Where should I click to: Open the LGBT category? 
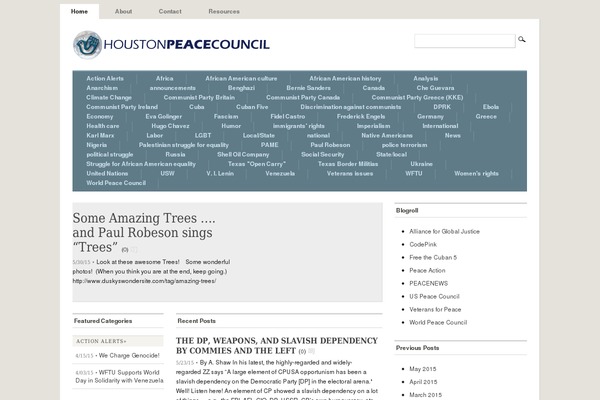pos(203,136)
